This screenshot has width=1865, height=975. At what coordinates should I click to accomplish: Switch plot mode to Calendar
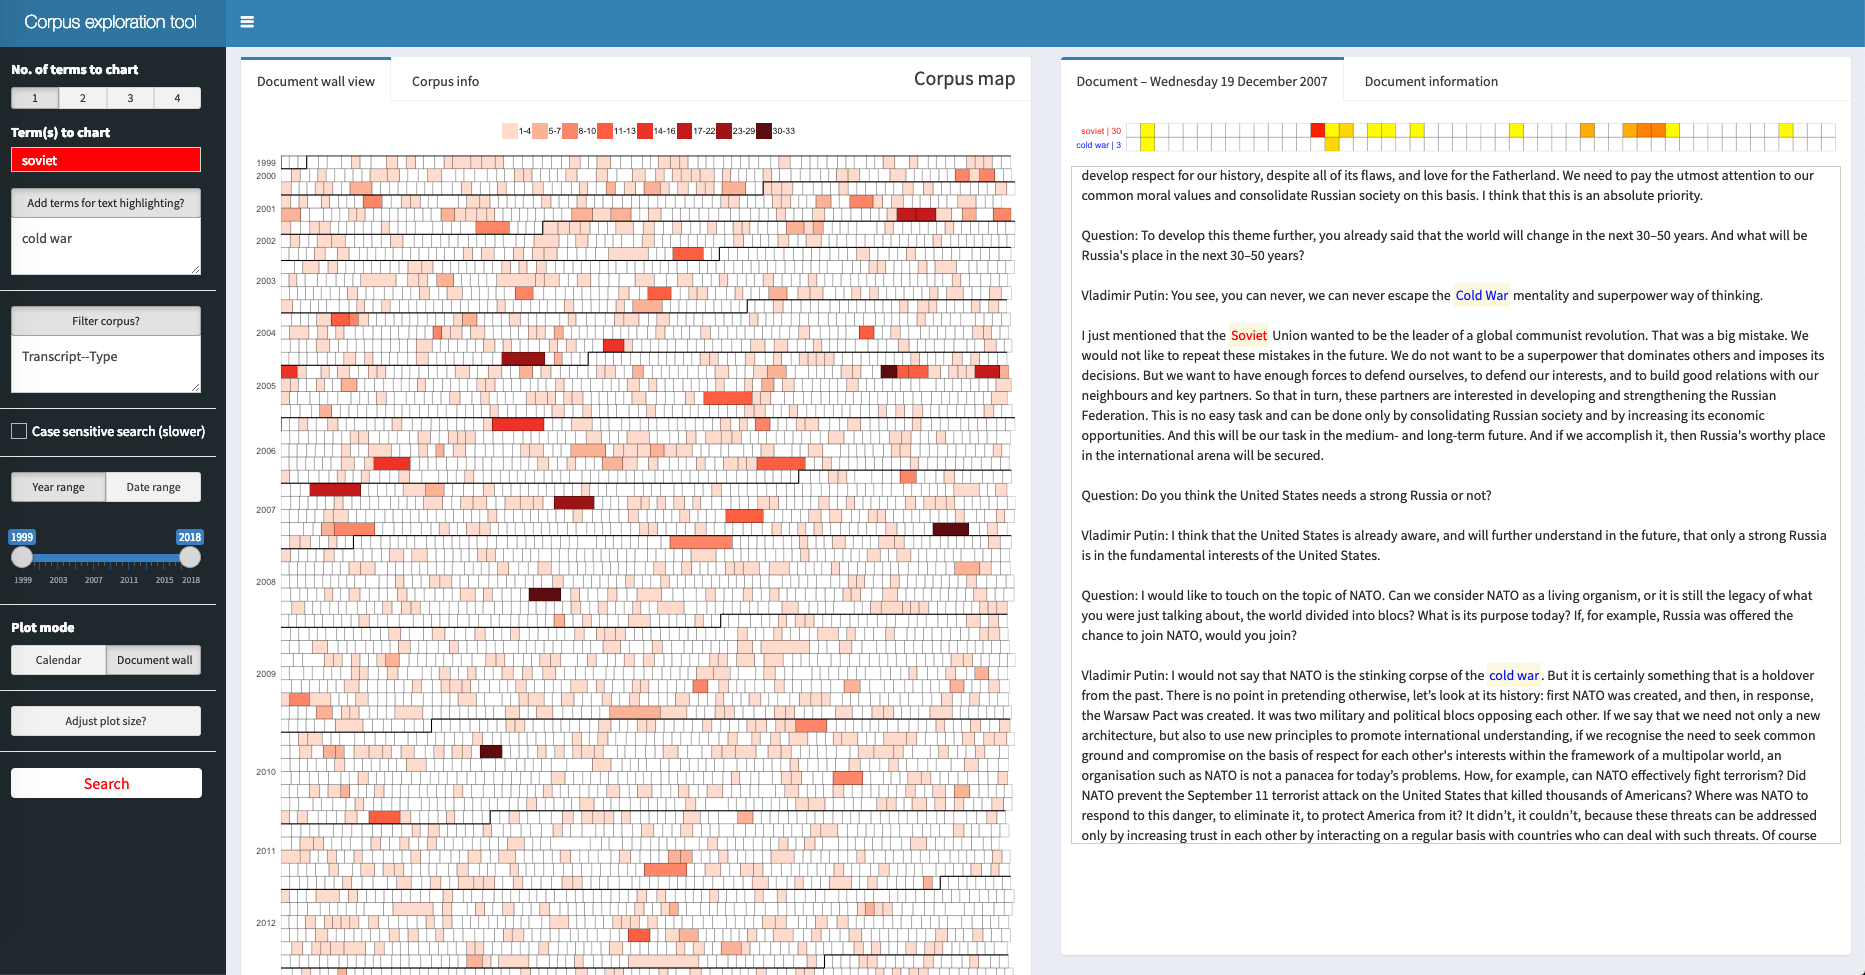coord(58,660)
